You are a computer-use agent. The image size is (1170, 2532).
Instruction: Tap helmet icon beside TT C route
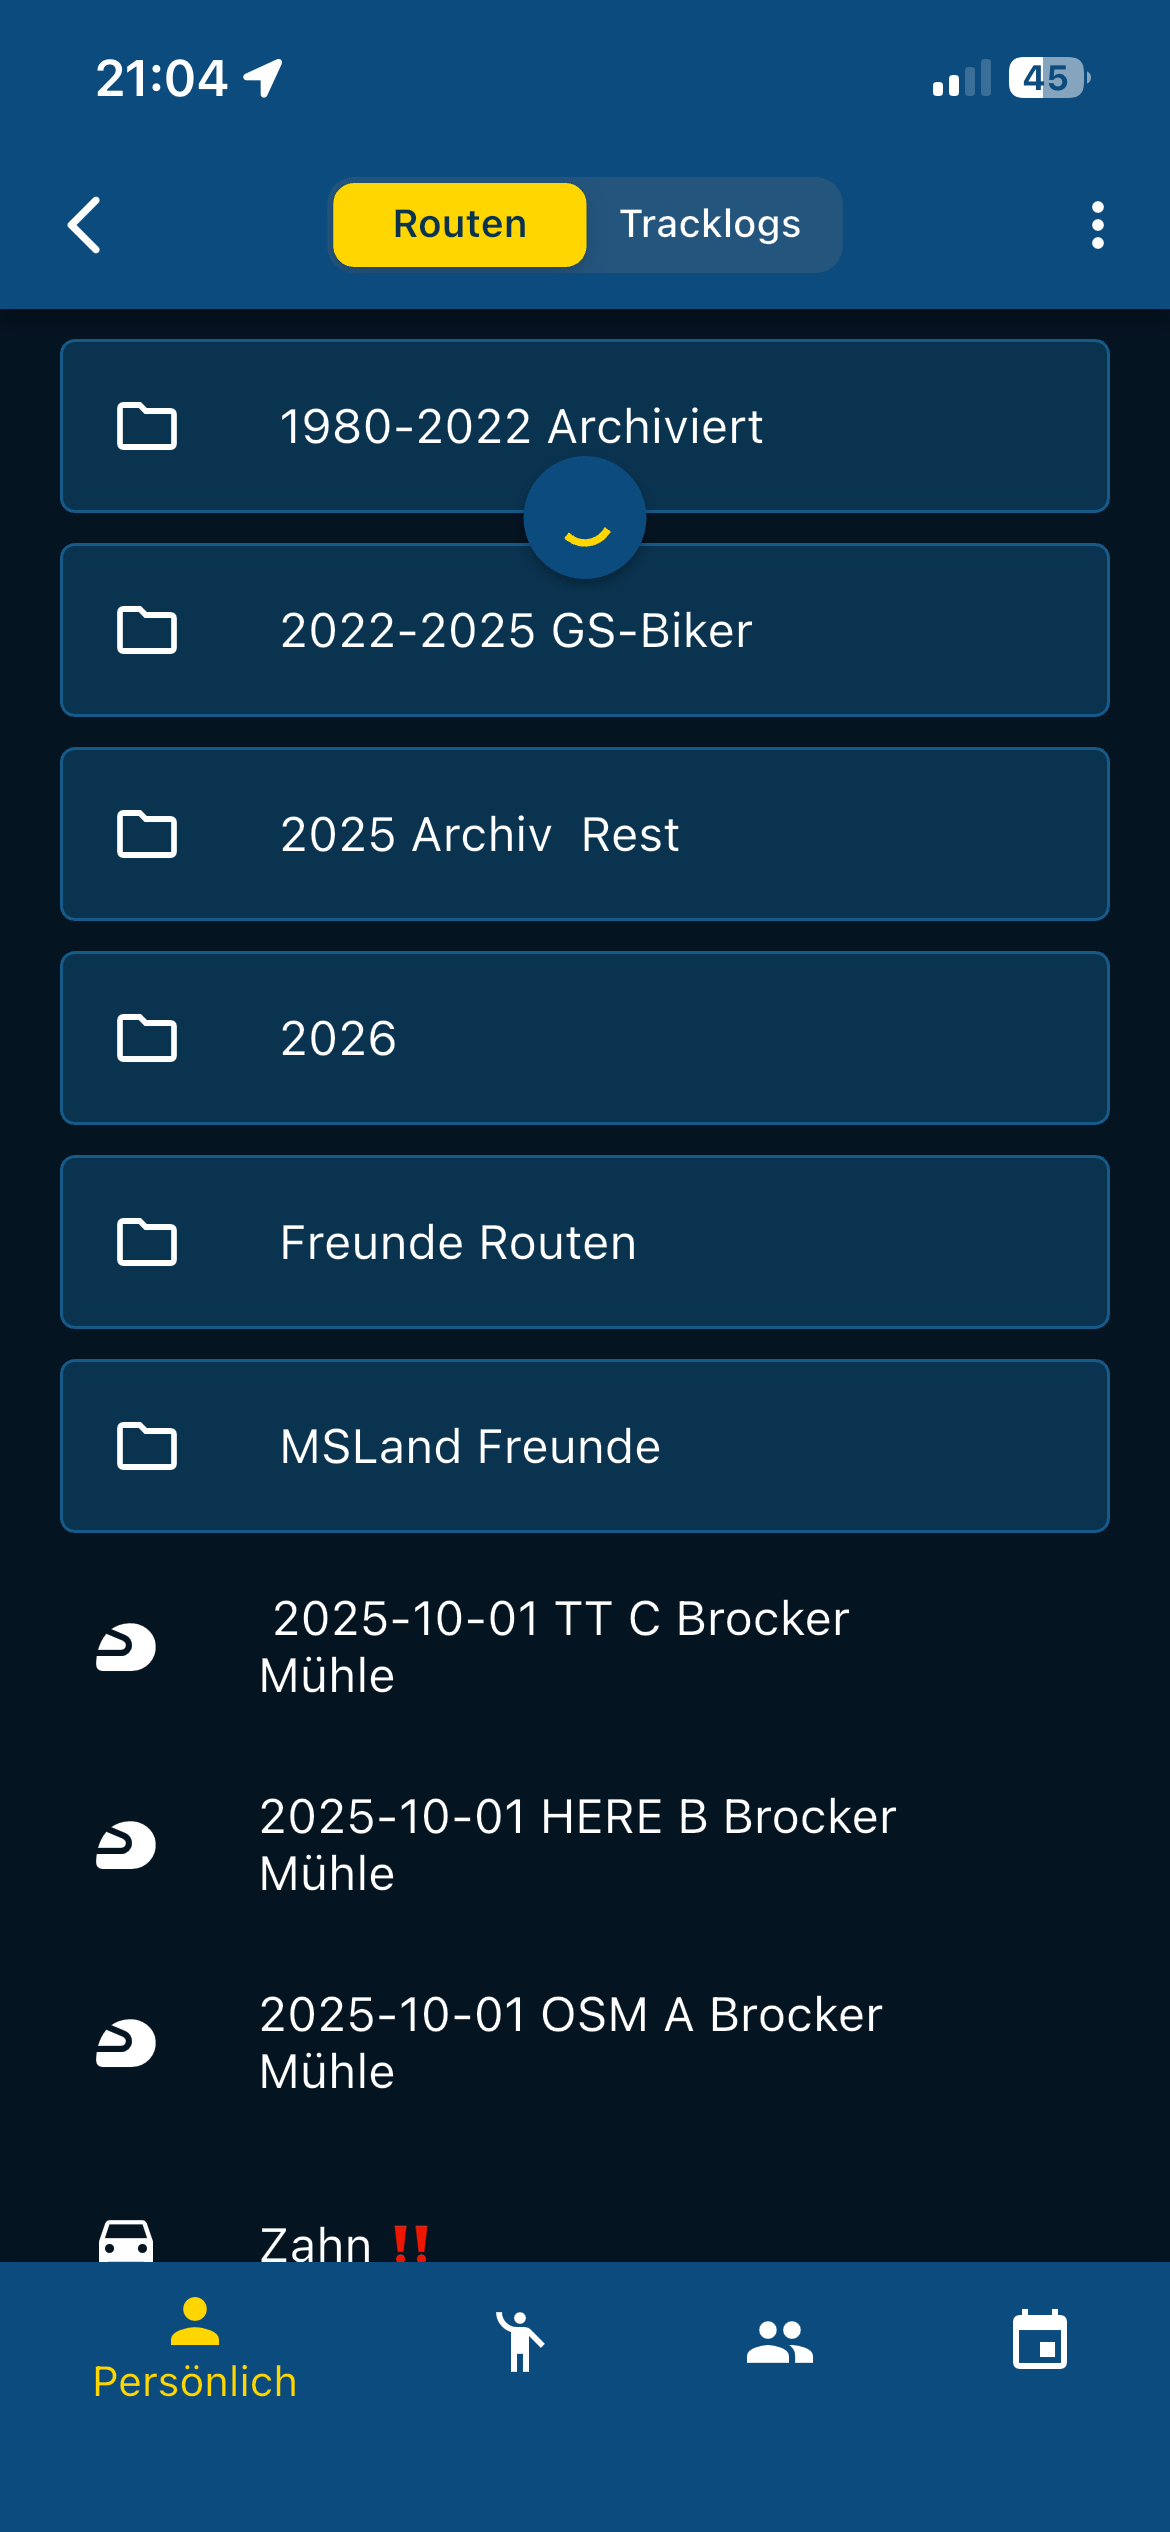coord(126,1647)
